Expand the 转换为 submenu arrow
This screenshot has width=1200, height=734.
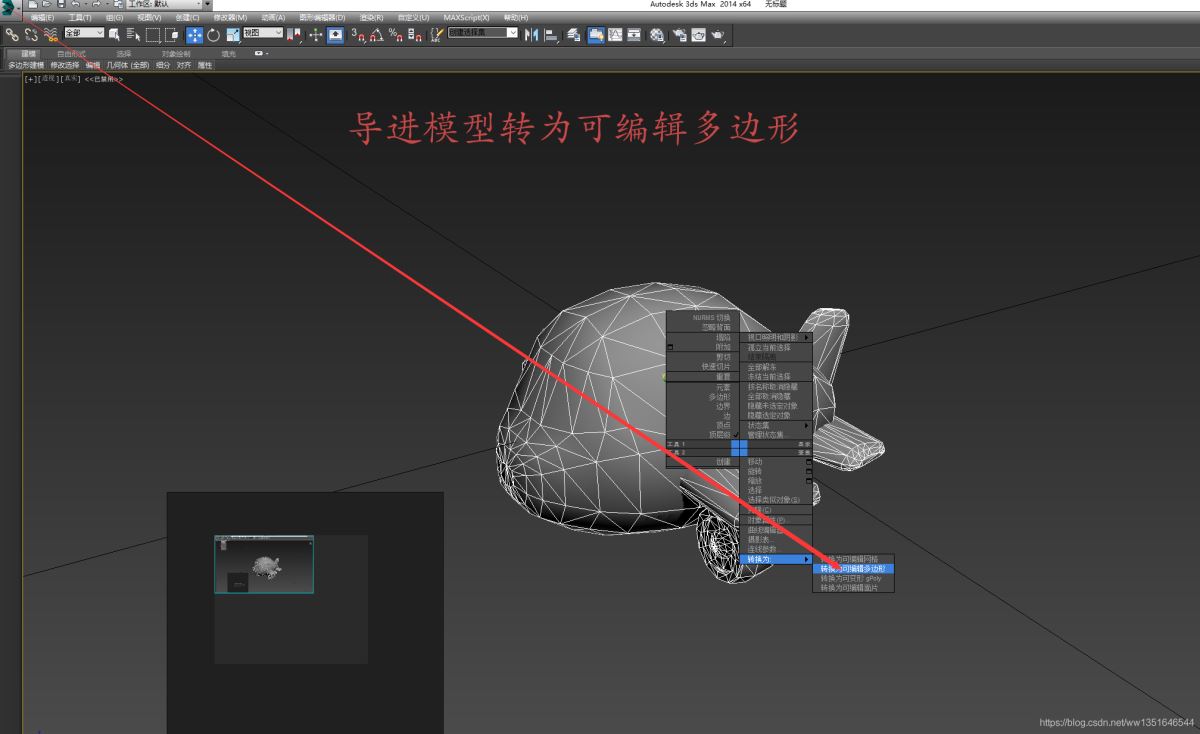point(806,560)
